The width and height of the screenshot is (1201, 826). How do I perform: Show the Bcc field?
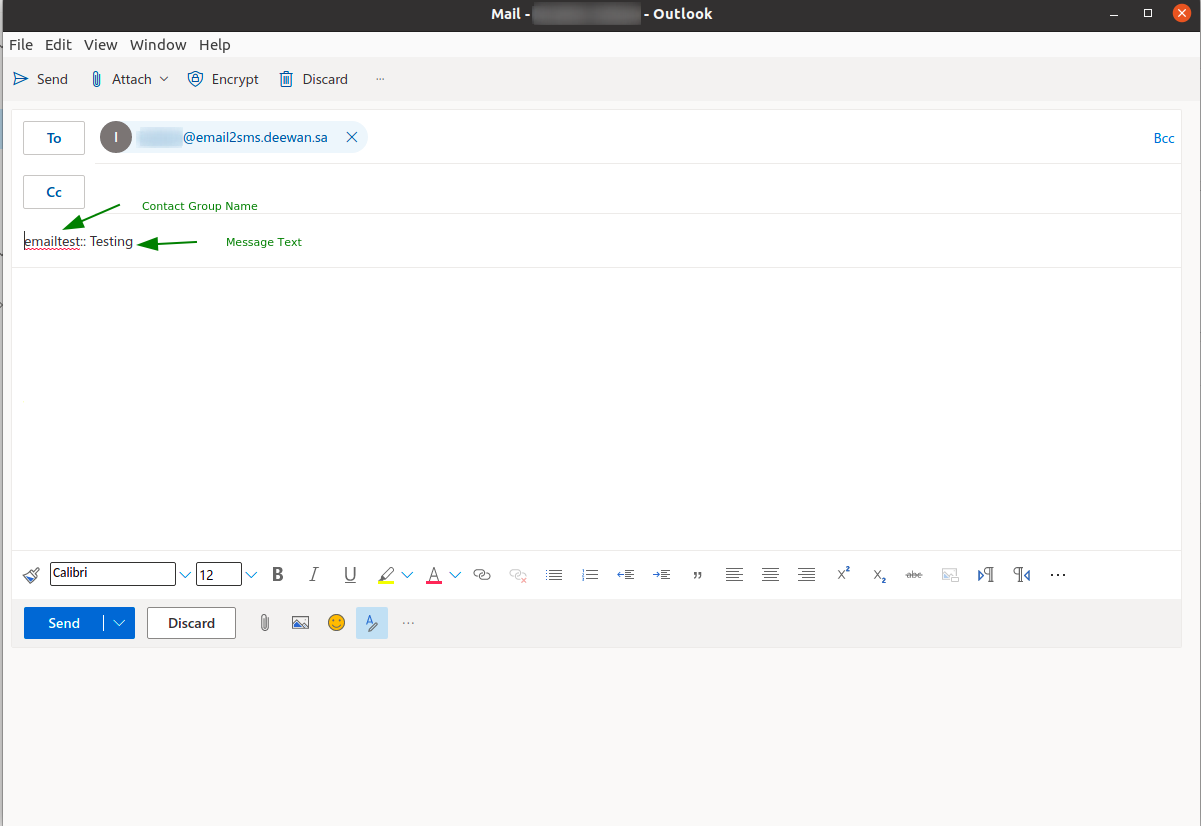[1164, 138]
